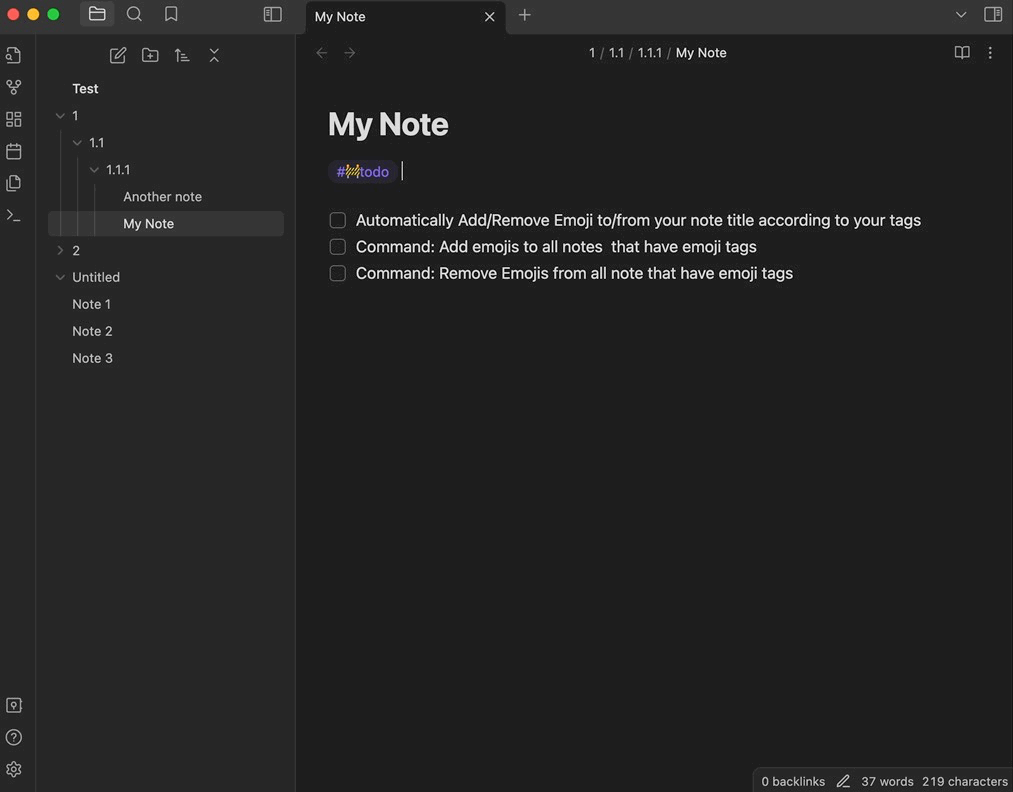Open the search magnifier icon
The height and width of the screenshot is (792, 1013).
[134, 14]
